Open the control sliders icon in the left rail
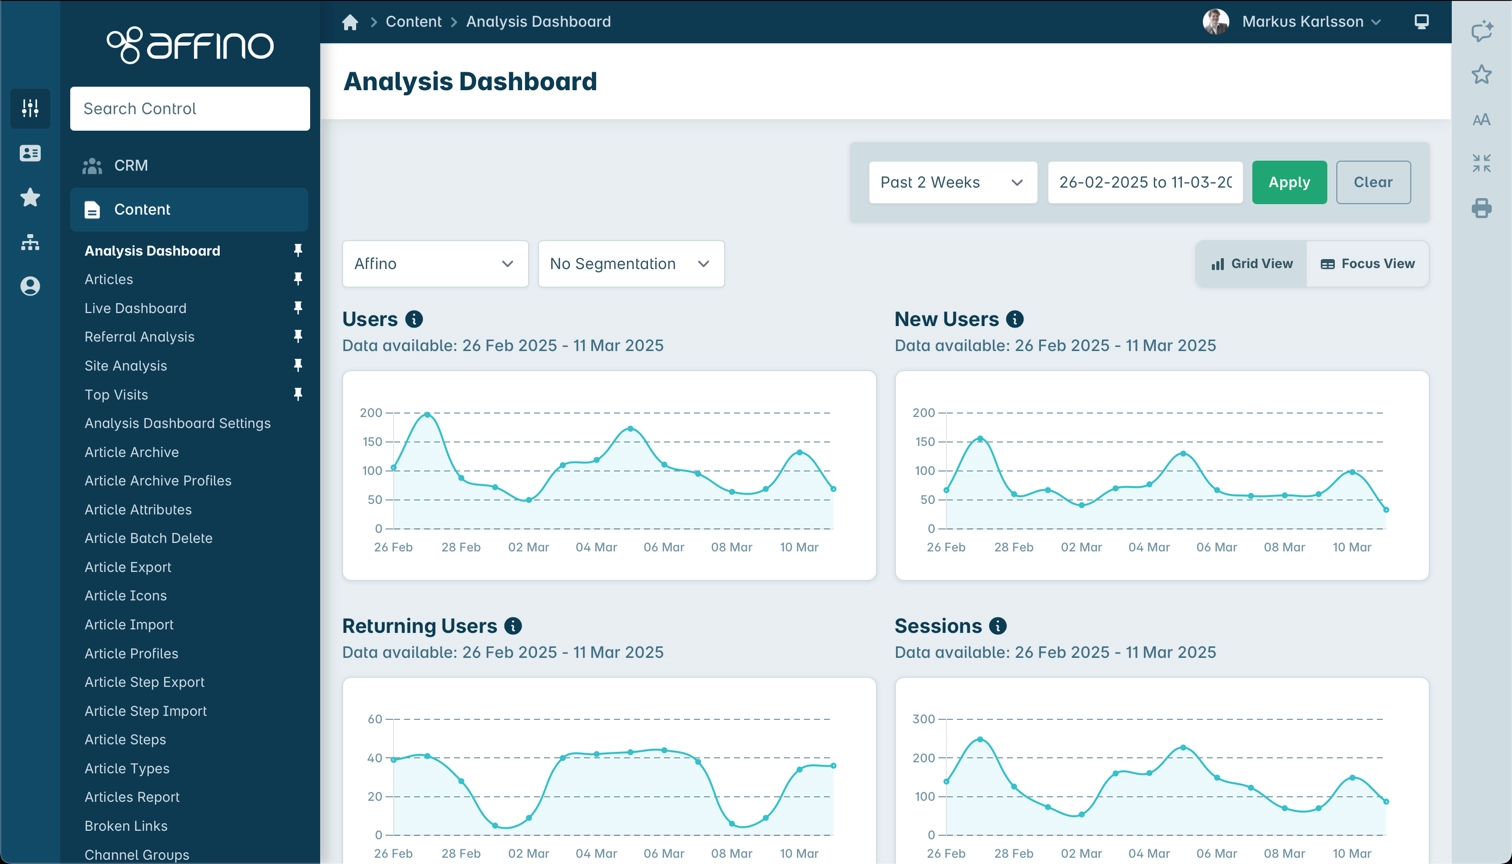The height and width of the screenshot is (864, 1512). [30, 108]
